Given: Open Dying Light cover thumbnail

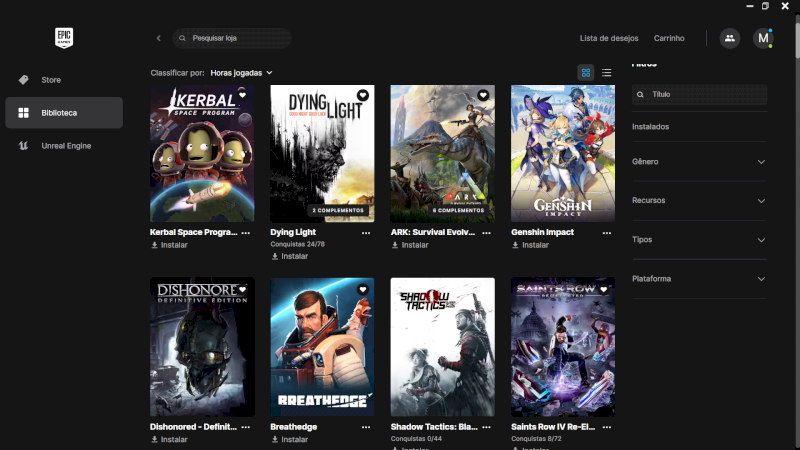Looking at the screenshot, I should pyautogui.click(x=322, y=154).
